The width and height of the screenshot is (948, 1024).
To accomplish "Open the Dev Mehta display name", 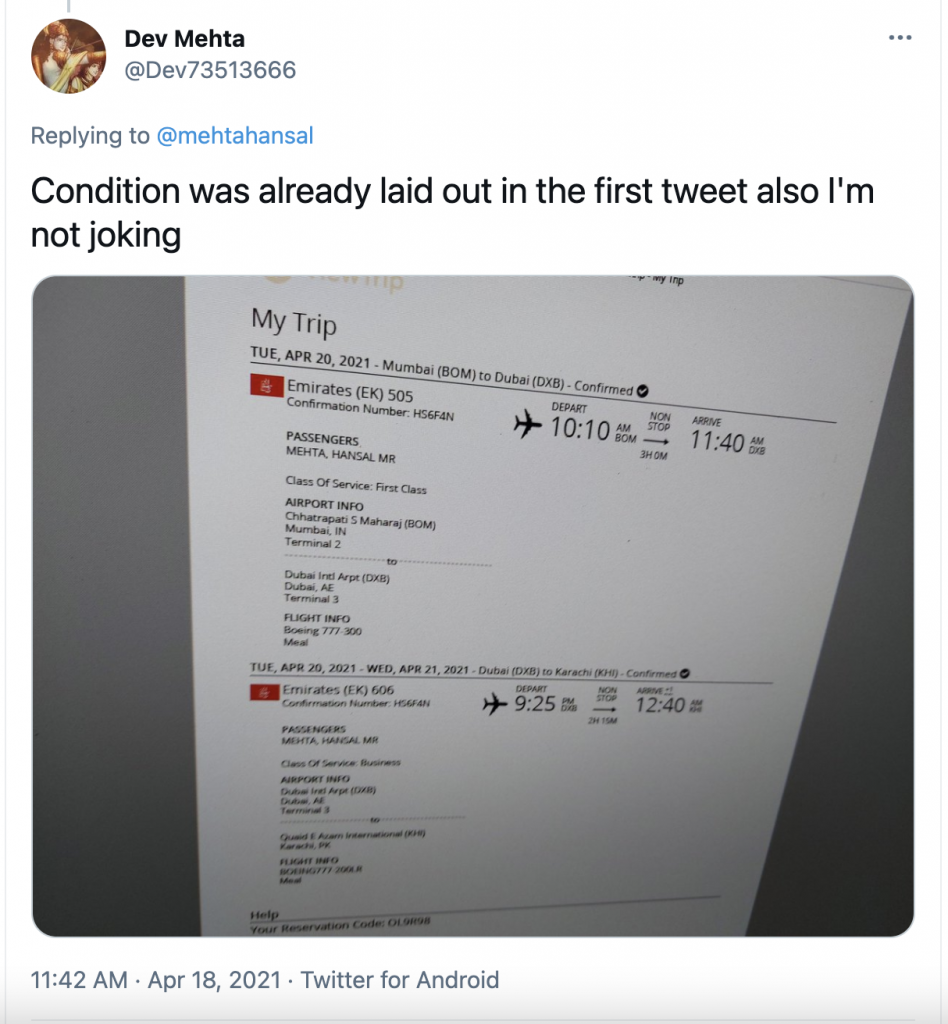I will click(184, 39).
